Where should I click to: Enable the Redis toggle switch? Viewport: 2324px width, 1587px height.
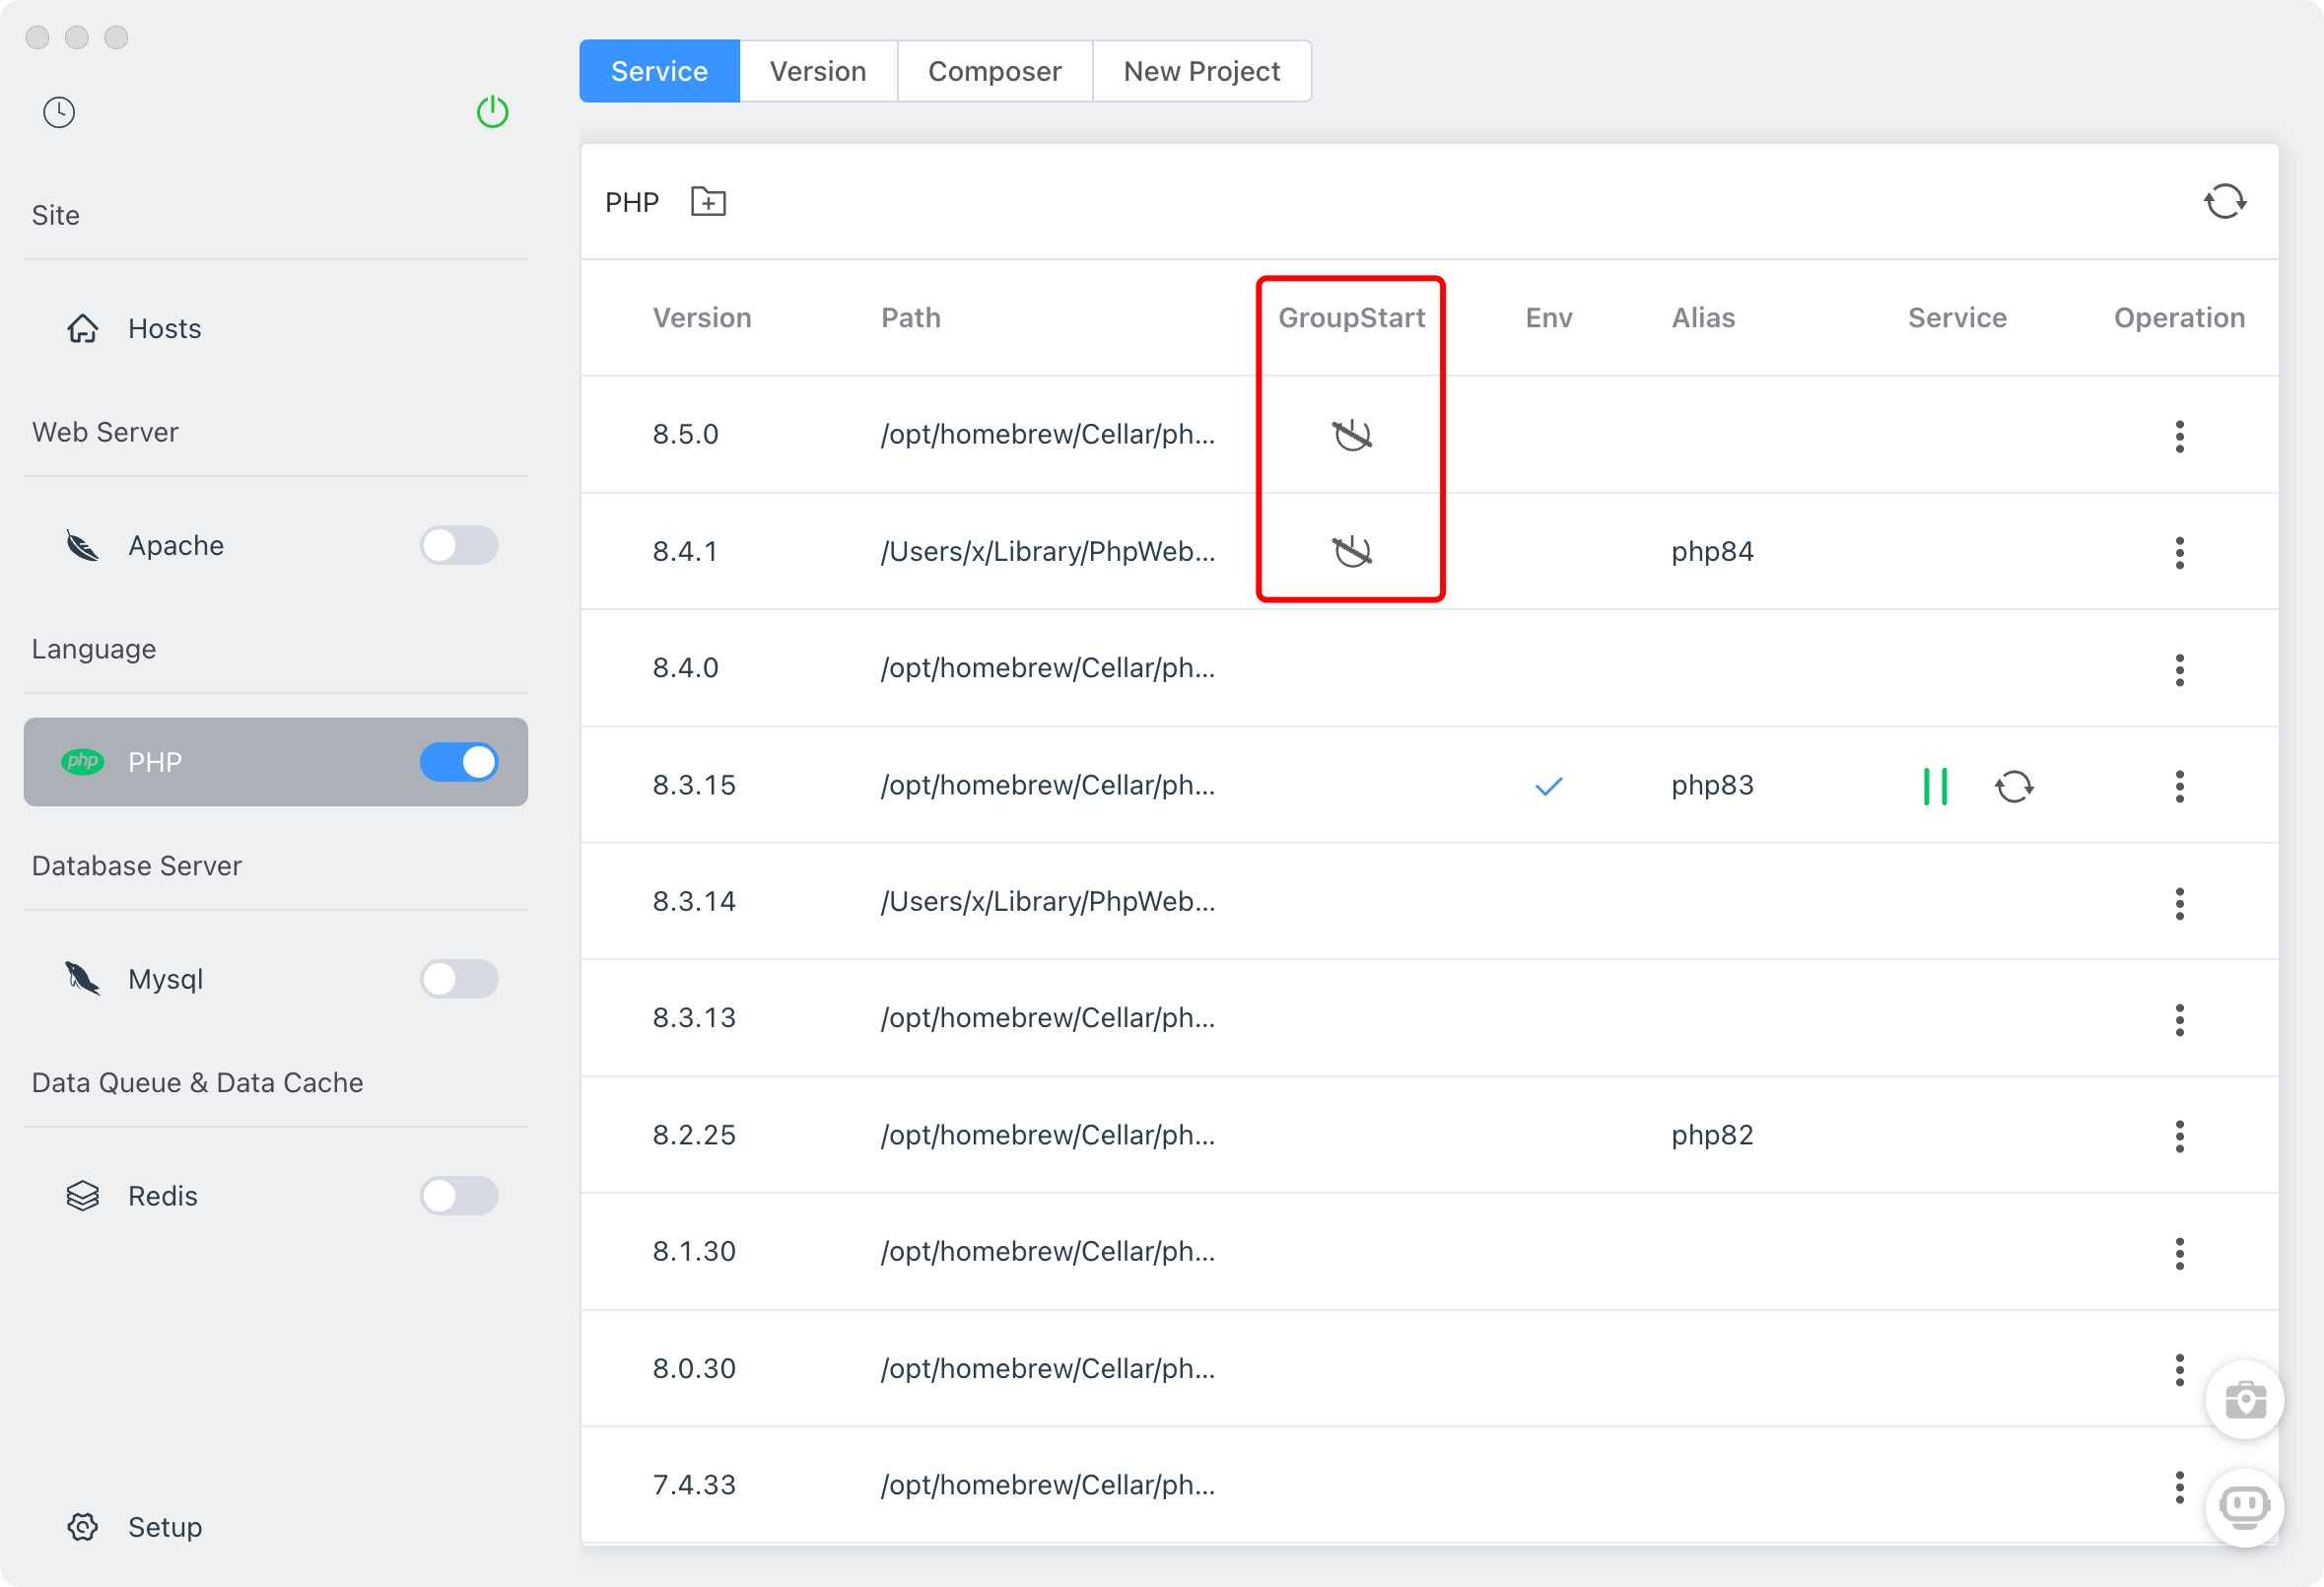point(459,1196)
